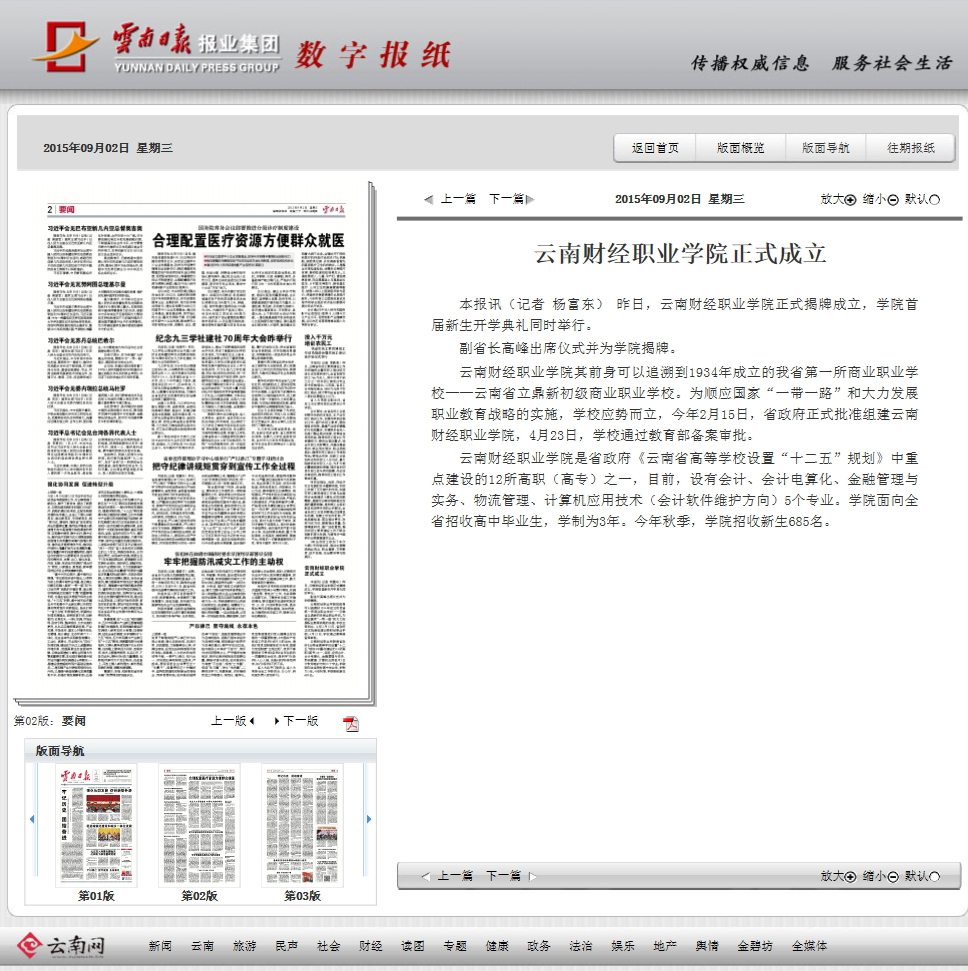The width and height of the screenshot is (968, 971).
Task: Open headline 牢牢把握防汛减灾工作的主动权 on the page preview
Action: [x=224, y=562]
